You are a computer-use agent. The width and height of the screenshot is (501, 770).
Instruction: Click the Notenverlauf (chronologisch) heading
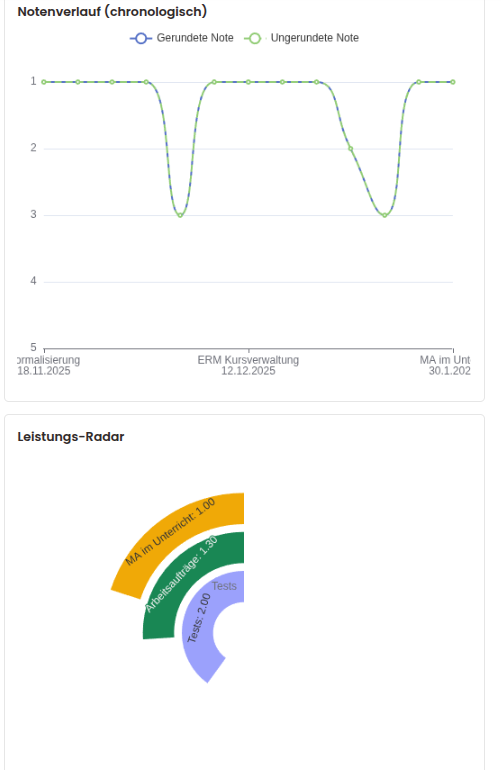click(112, 11)
